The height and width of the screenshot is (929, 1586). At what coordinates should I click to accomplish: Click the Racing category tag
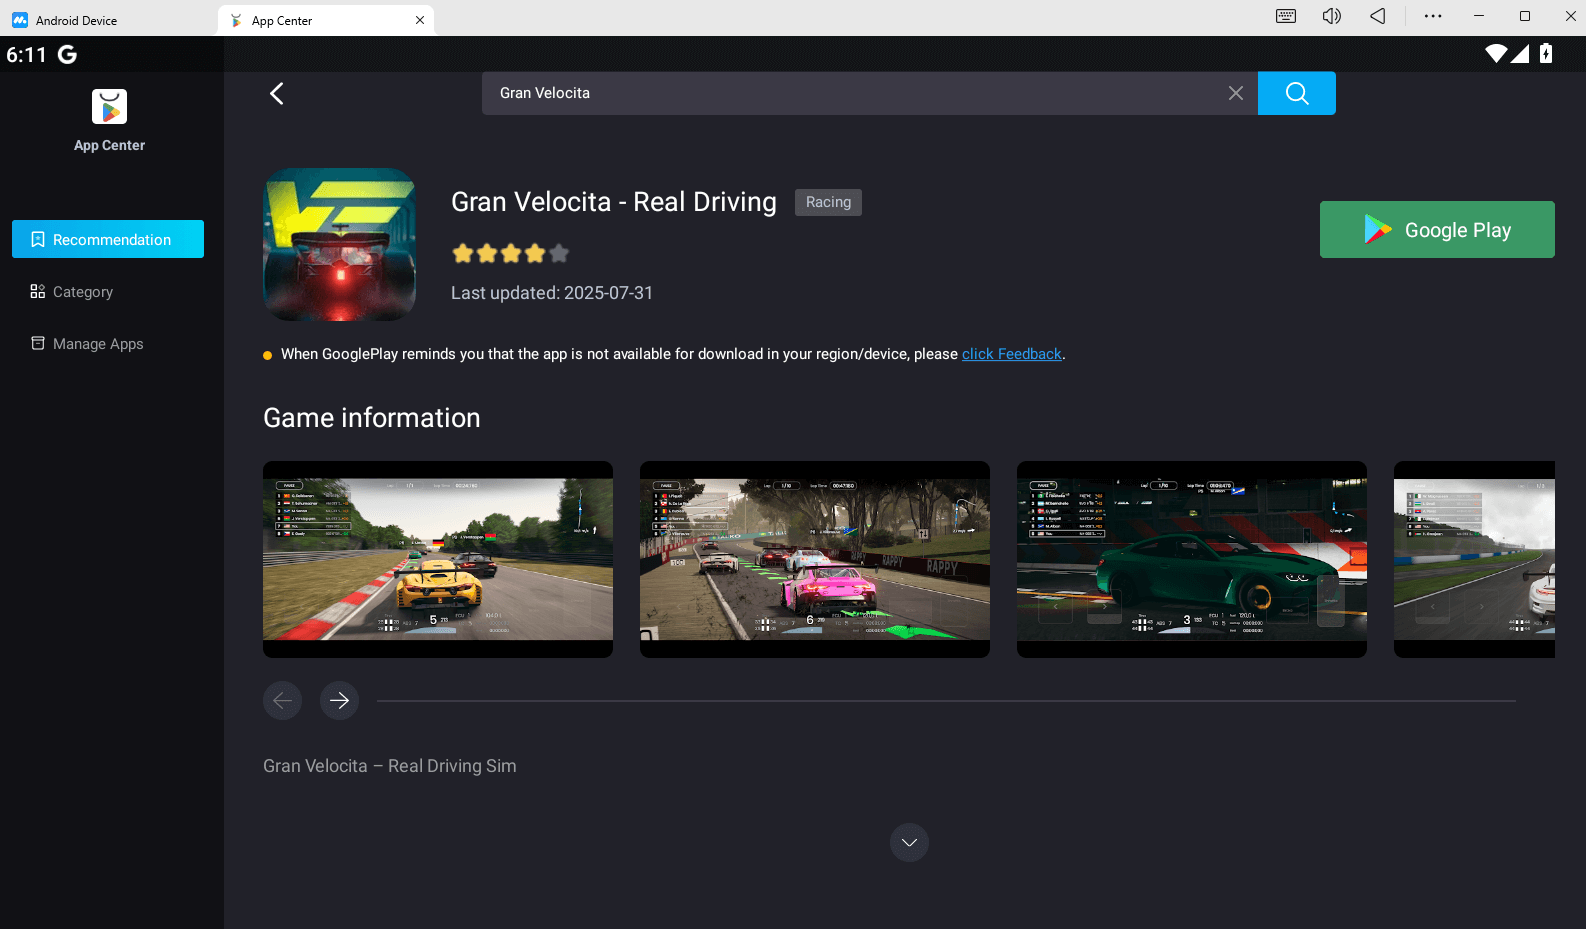pos(828,202)
